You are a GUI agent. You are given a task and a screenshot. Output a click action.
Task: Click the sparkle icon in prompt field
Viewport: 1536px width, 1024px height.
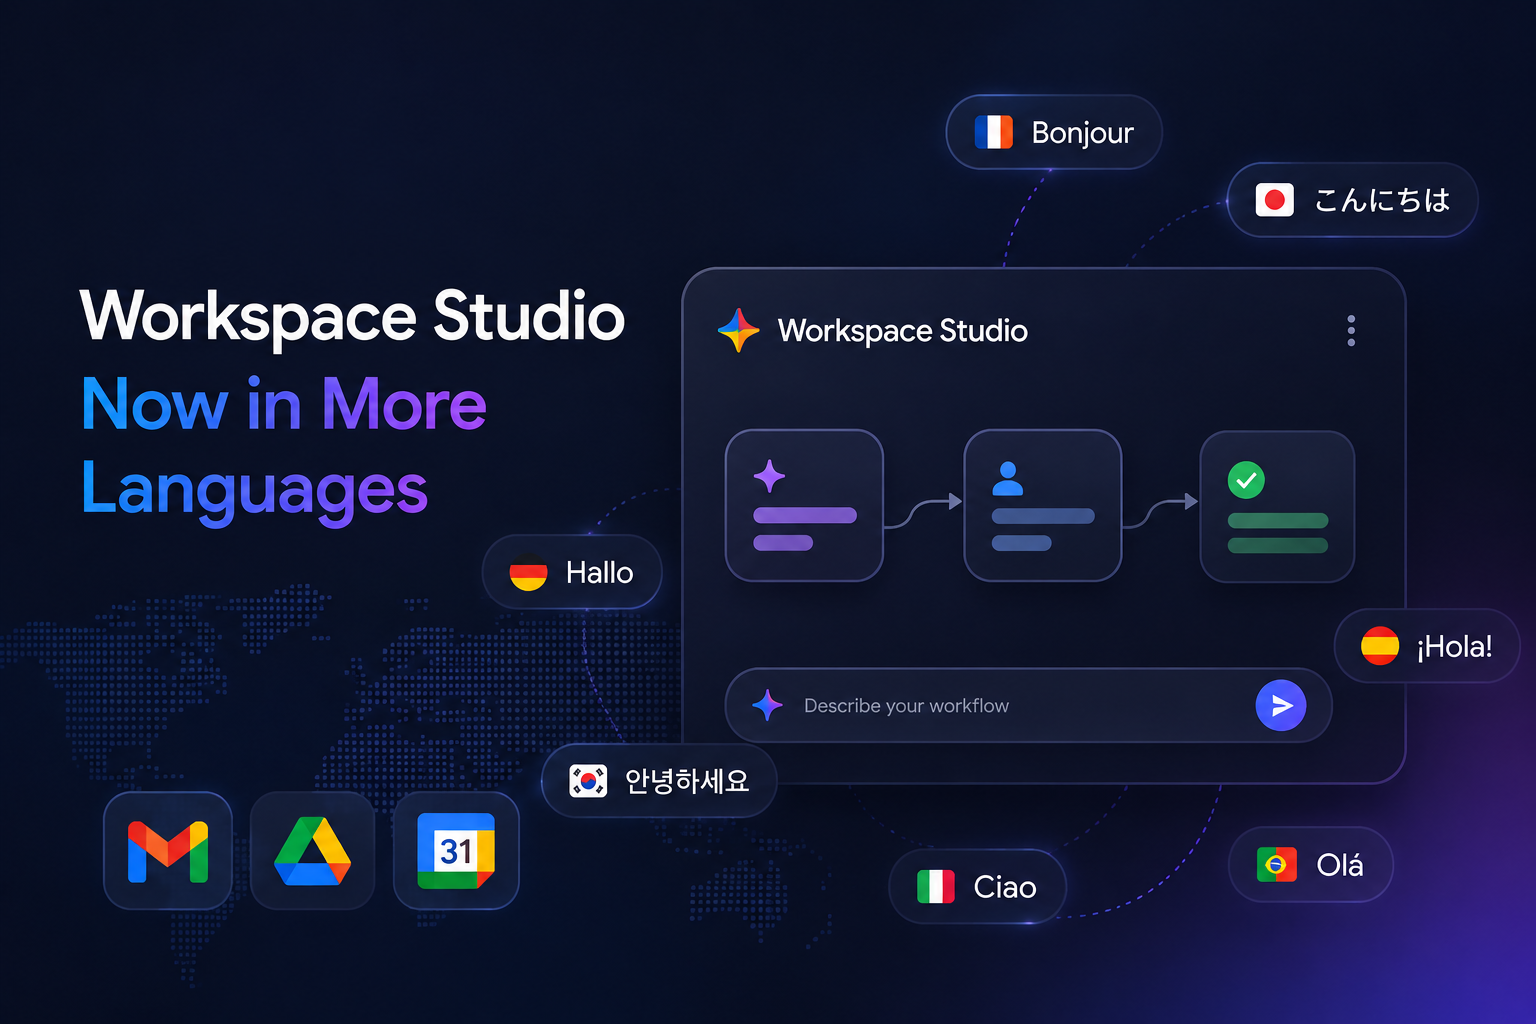(x=767, y=705)
